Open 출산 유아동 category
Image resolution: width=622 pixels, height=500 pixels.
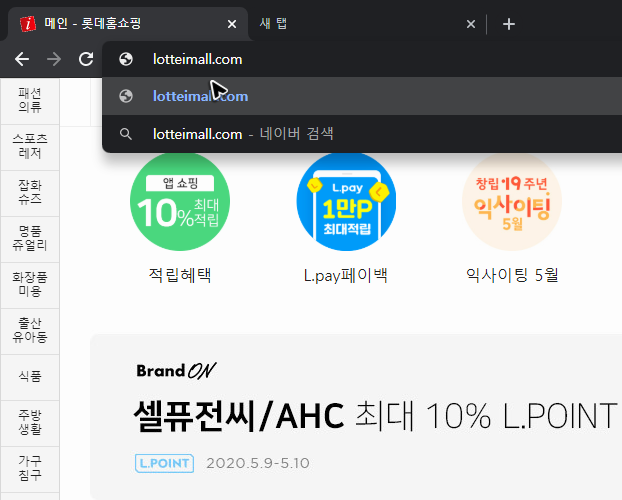click(x=30, y=331)
